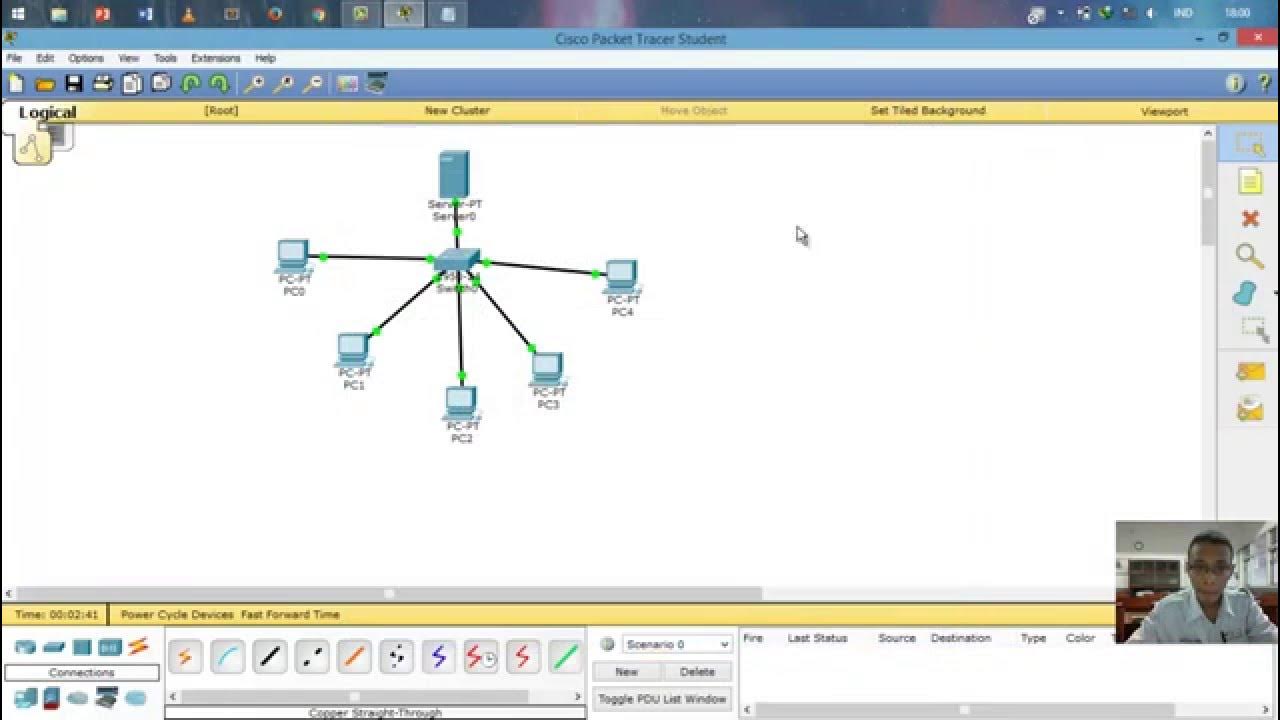Select the Connections lightning category
1280x720 pixels.
click(x=138, y=647)
